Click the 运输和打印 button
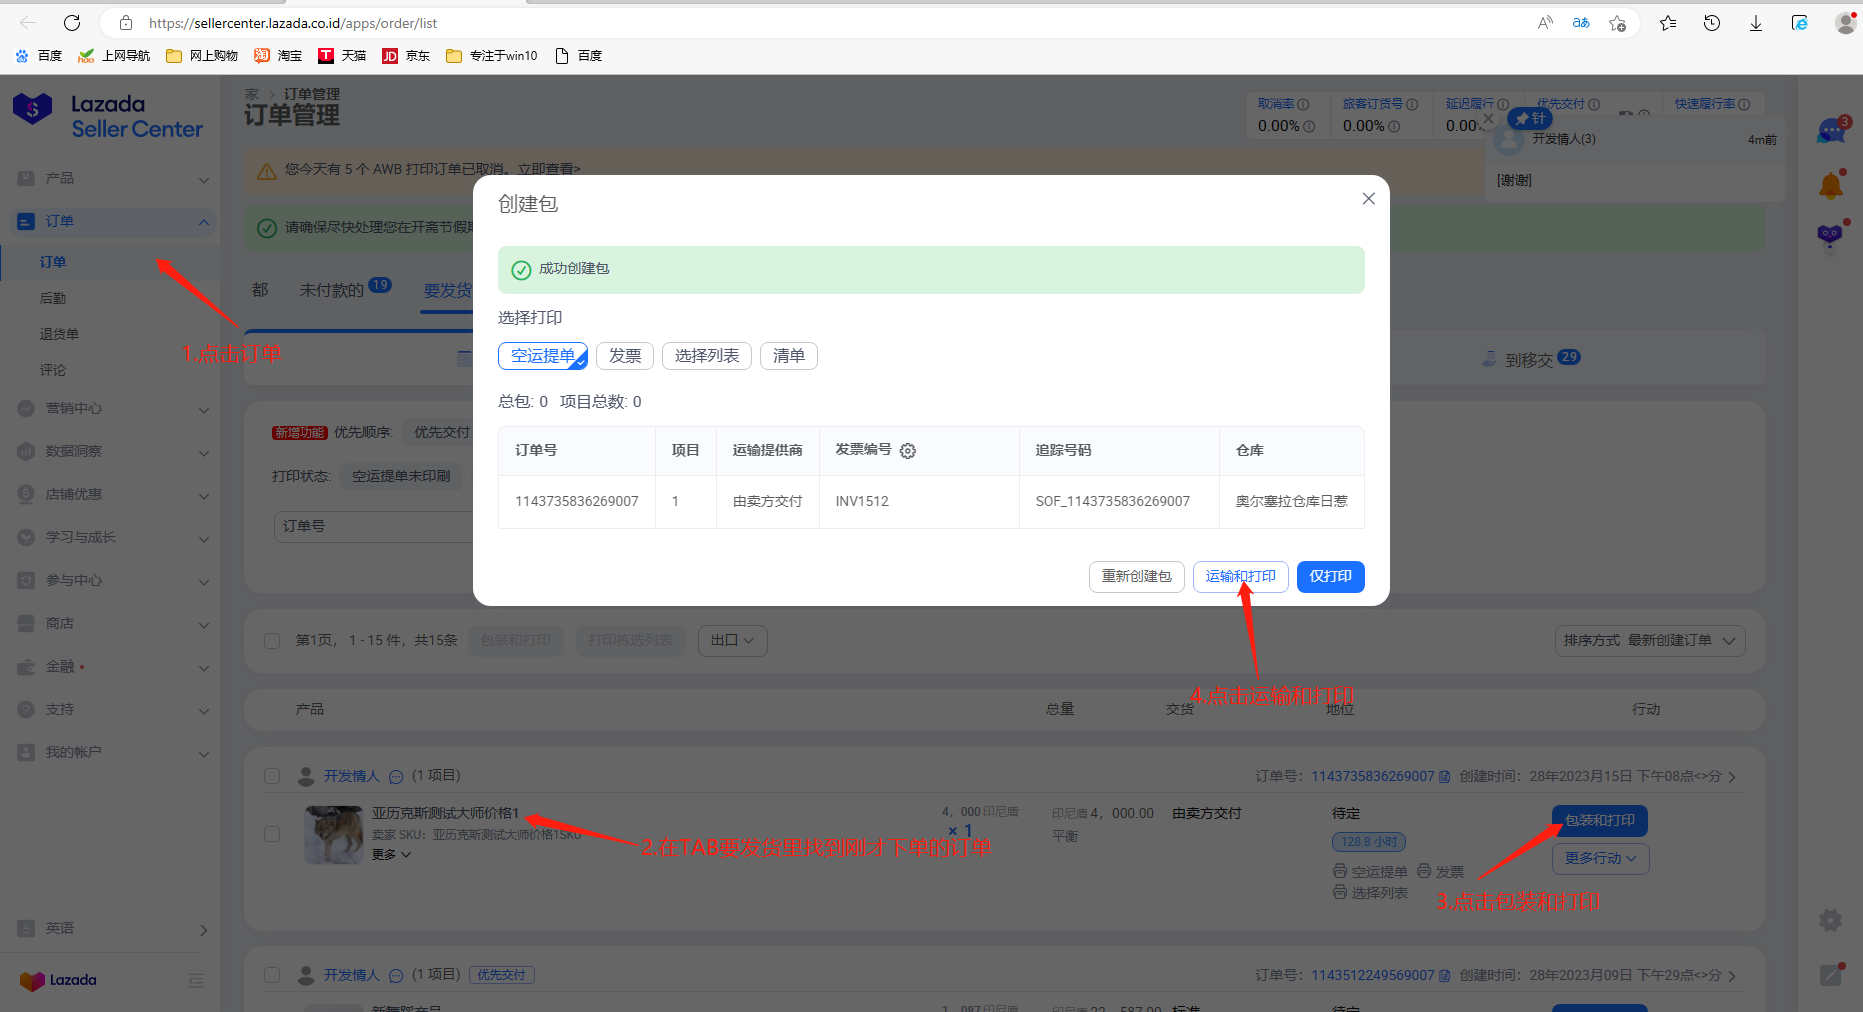This screenshot has width=1863, height=1012. coord(1240,577)
